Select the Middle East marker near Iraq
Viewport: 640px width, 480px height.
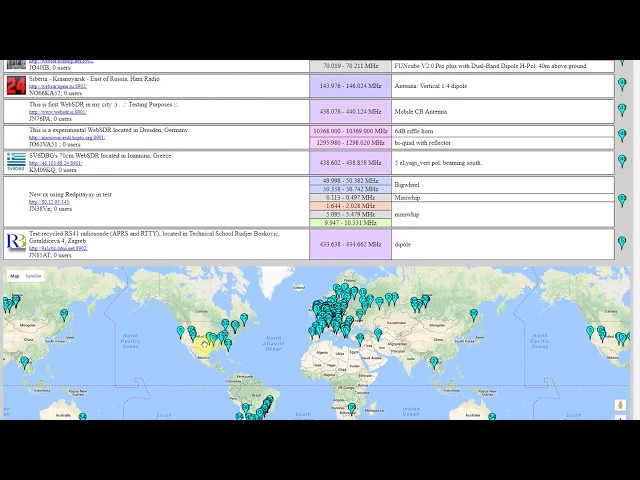[x=378, y=334]
